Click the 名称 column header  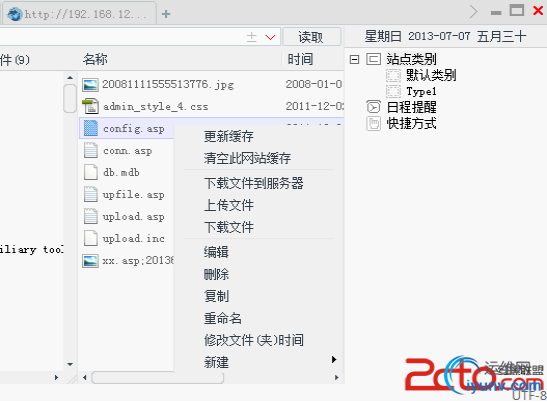95,59
